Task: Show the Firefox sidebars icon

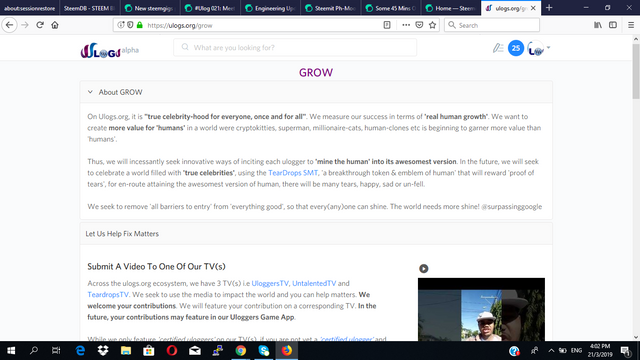Action: [x=613, y=25]
